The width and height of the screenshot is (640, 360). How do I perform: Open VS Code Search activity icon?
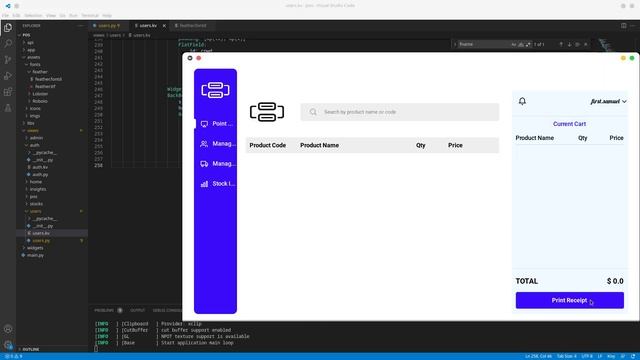[8, 44]
